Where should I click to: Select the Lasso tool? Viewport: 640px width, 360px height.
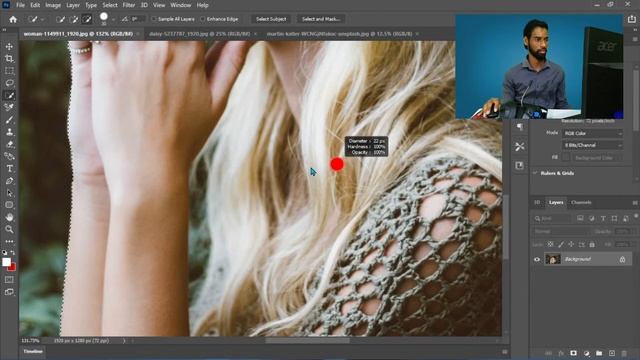9,83
